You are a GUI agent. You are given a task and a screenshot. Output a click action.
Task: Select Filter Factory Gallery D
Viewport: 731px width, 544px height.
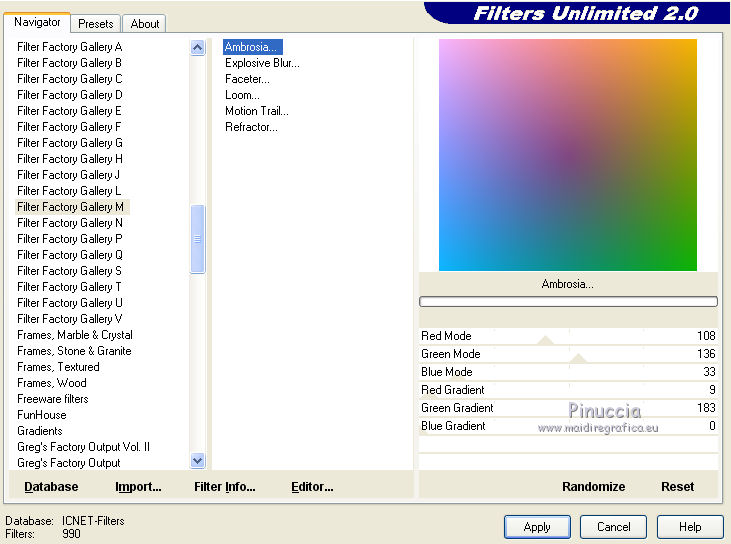pyautogui.click(x=69, y=95)
